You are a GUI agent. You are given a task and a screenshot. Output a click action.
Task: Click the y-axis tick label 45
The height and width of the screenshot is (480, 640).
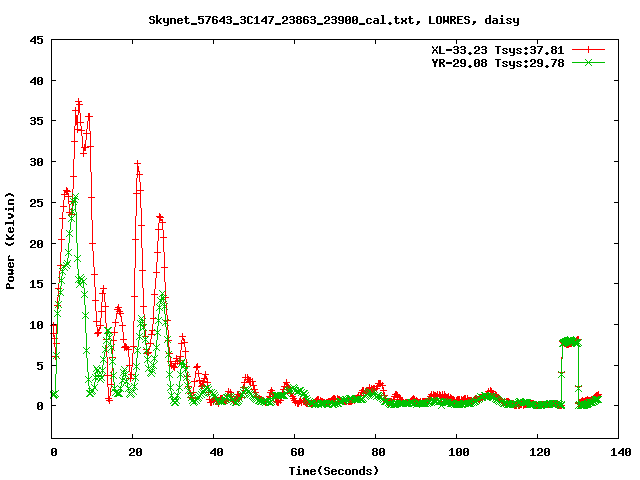(36, 40)
